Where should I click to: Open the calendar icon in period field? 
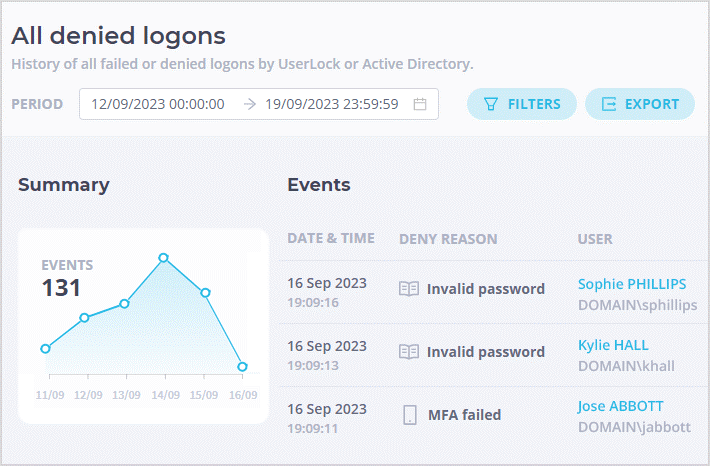(420, 104)
